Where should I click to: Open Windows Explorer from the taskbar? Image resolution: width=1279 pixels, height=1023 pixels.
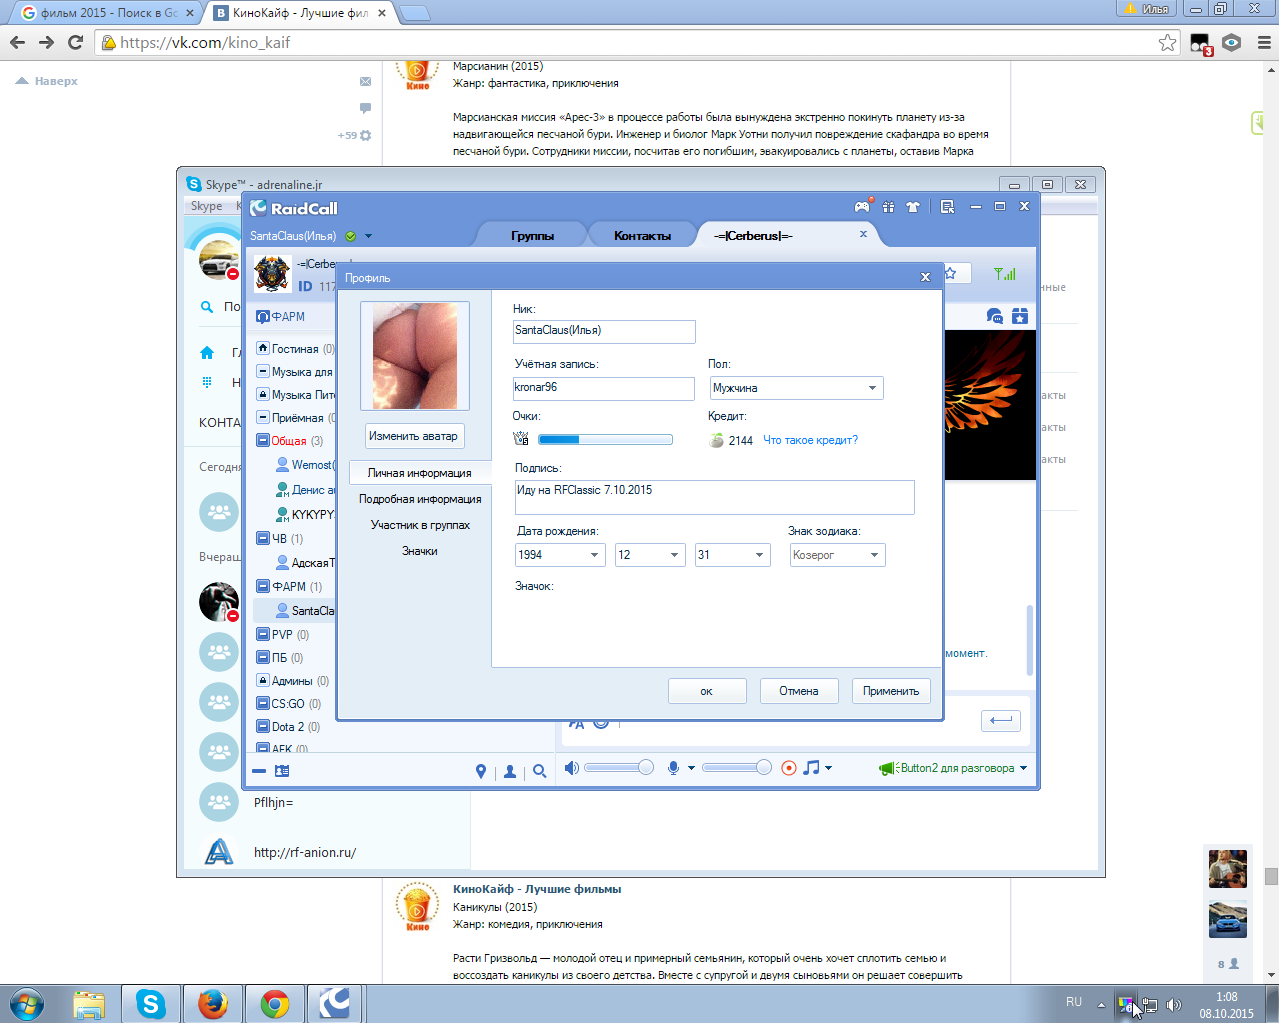(x=89, y=1004)
